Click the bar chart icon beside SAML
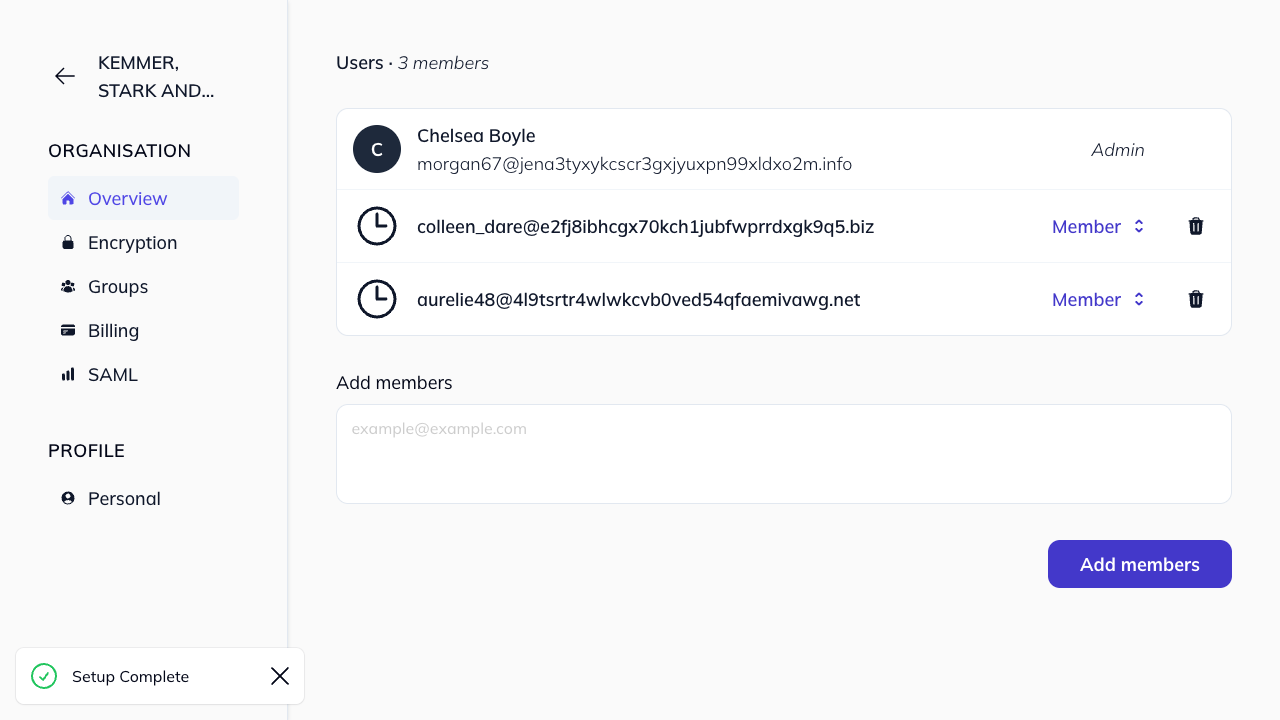1280x720 pixels. 68,374
